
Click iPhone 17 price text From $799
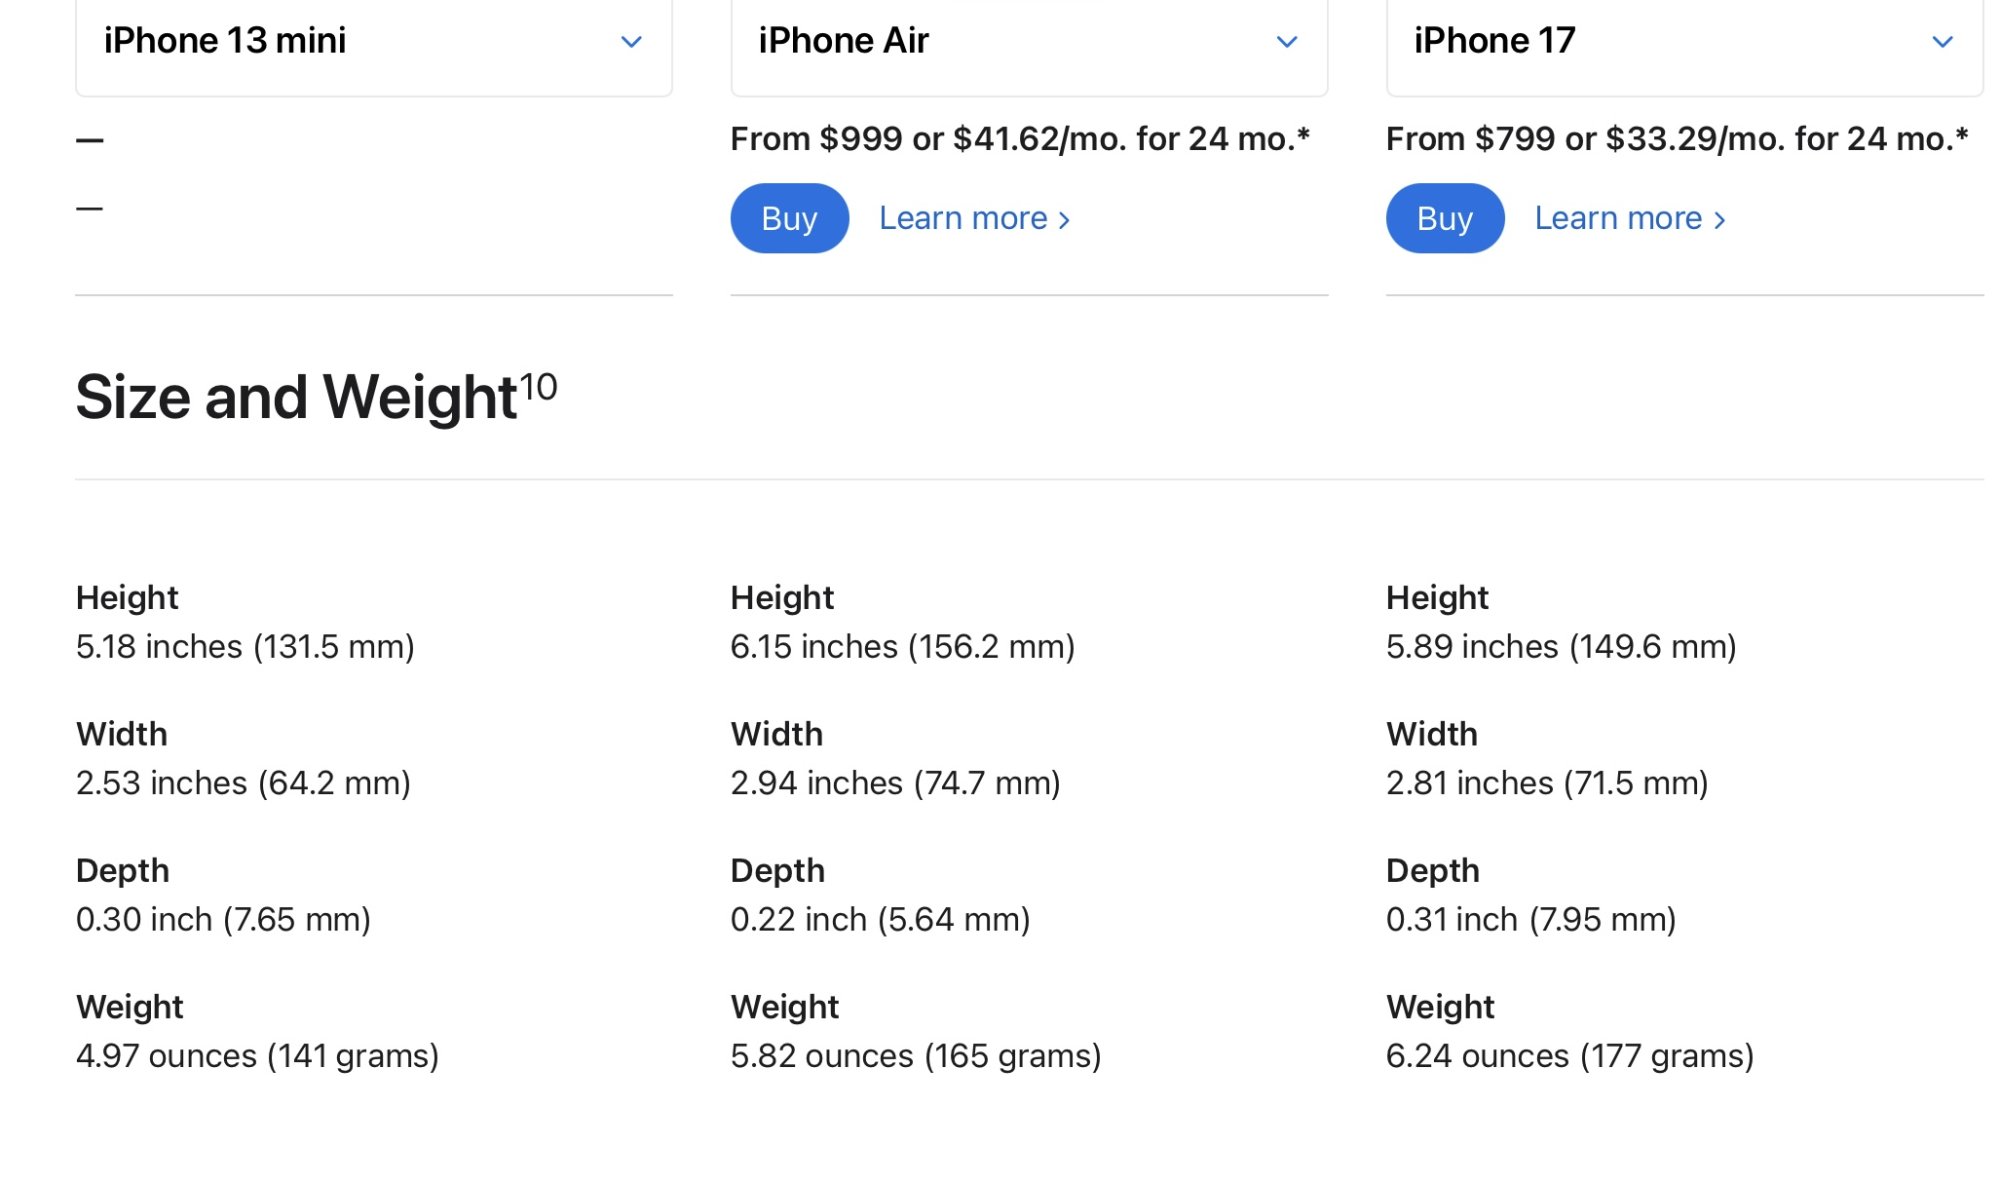click(1676, 139)
